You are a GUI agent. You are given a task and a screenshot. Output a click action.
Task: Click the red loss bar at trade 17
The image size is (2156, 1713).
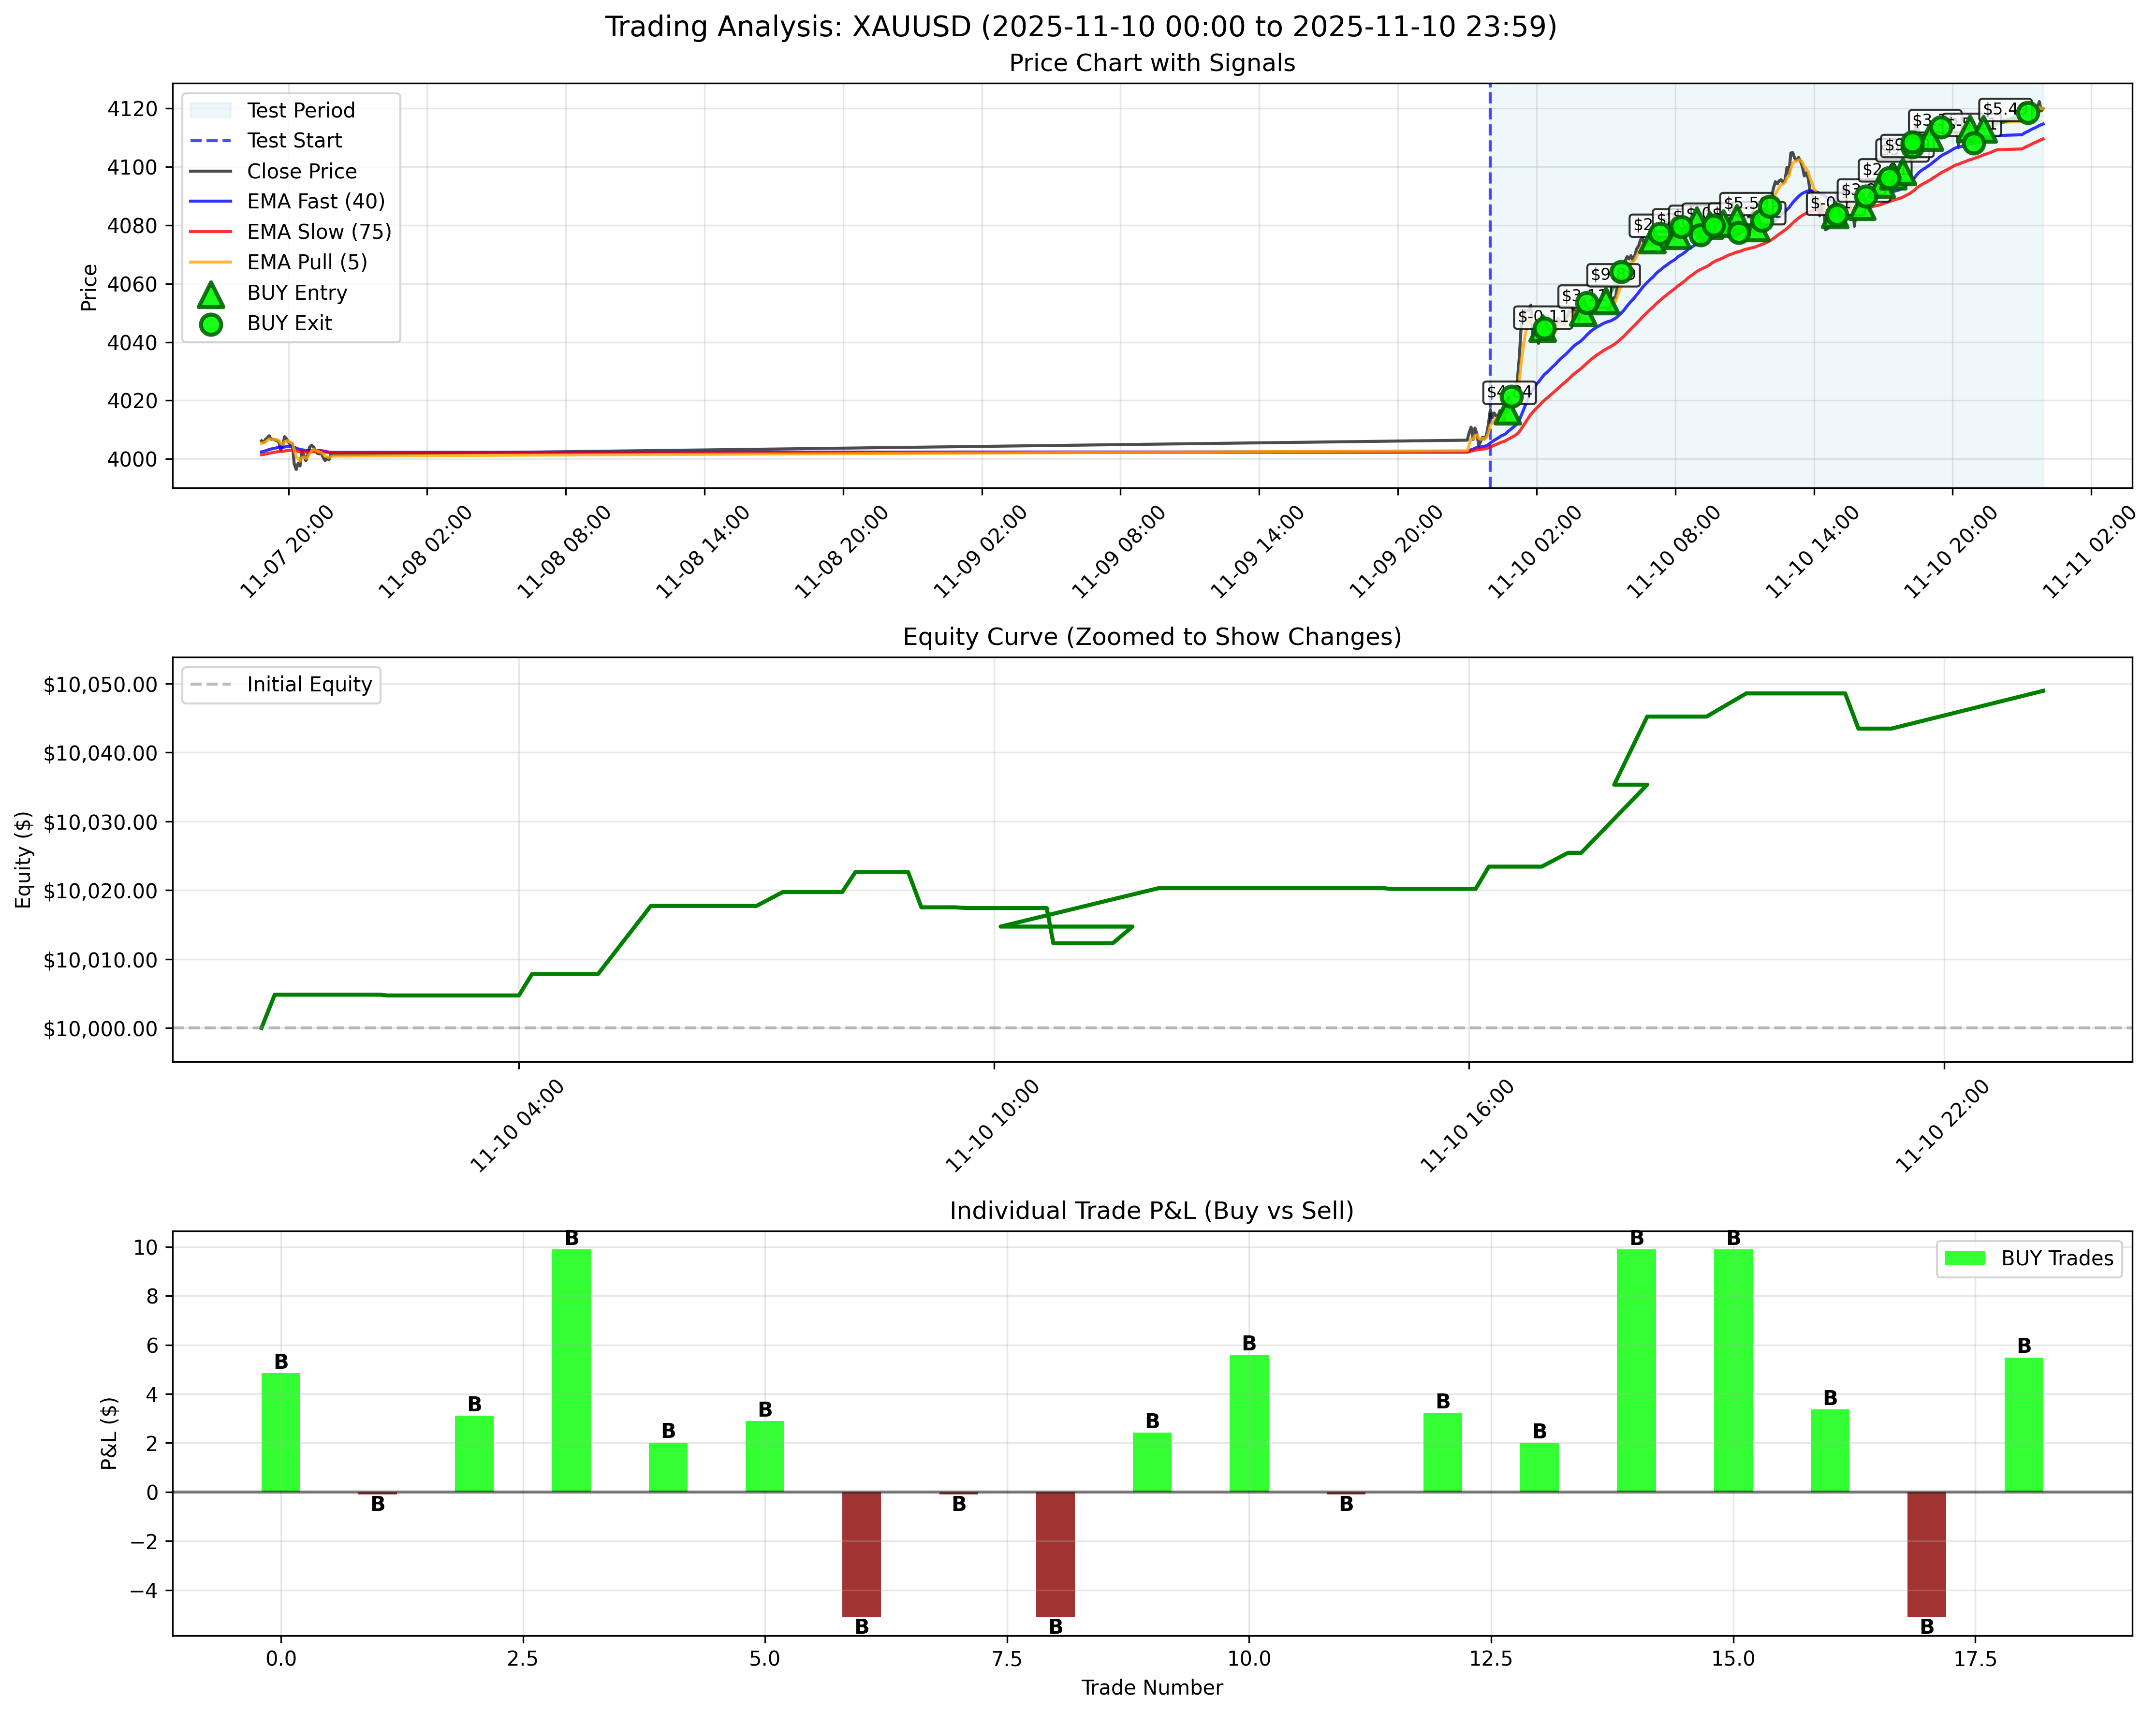1926,1553
